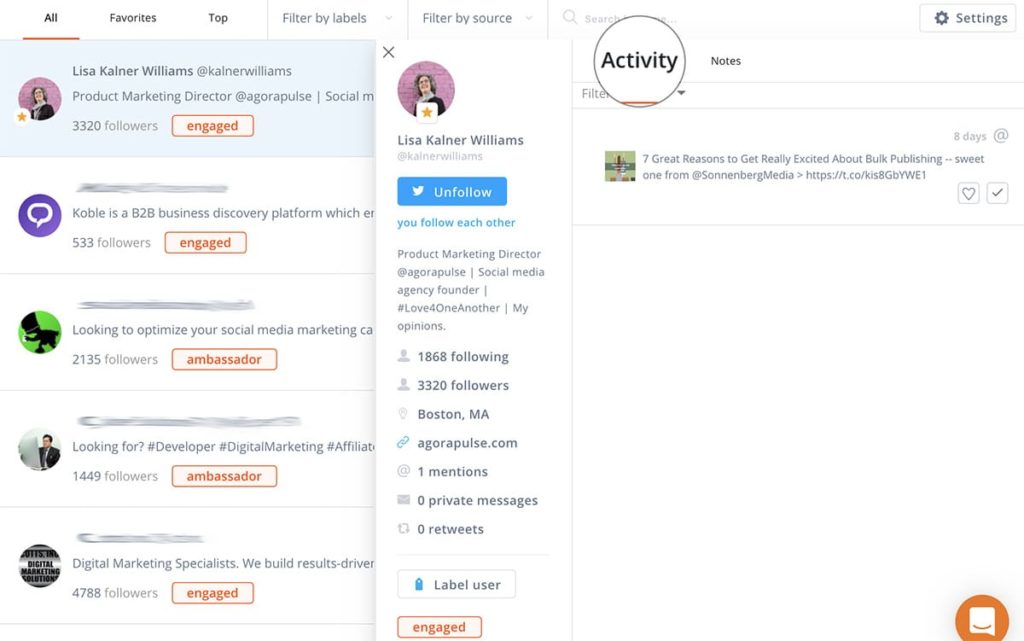Click the Label user button
Viewport: 1024px width, 641px height.
tap(456, 584)
